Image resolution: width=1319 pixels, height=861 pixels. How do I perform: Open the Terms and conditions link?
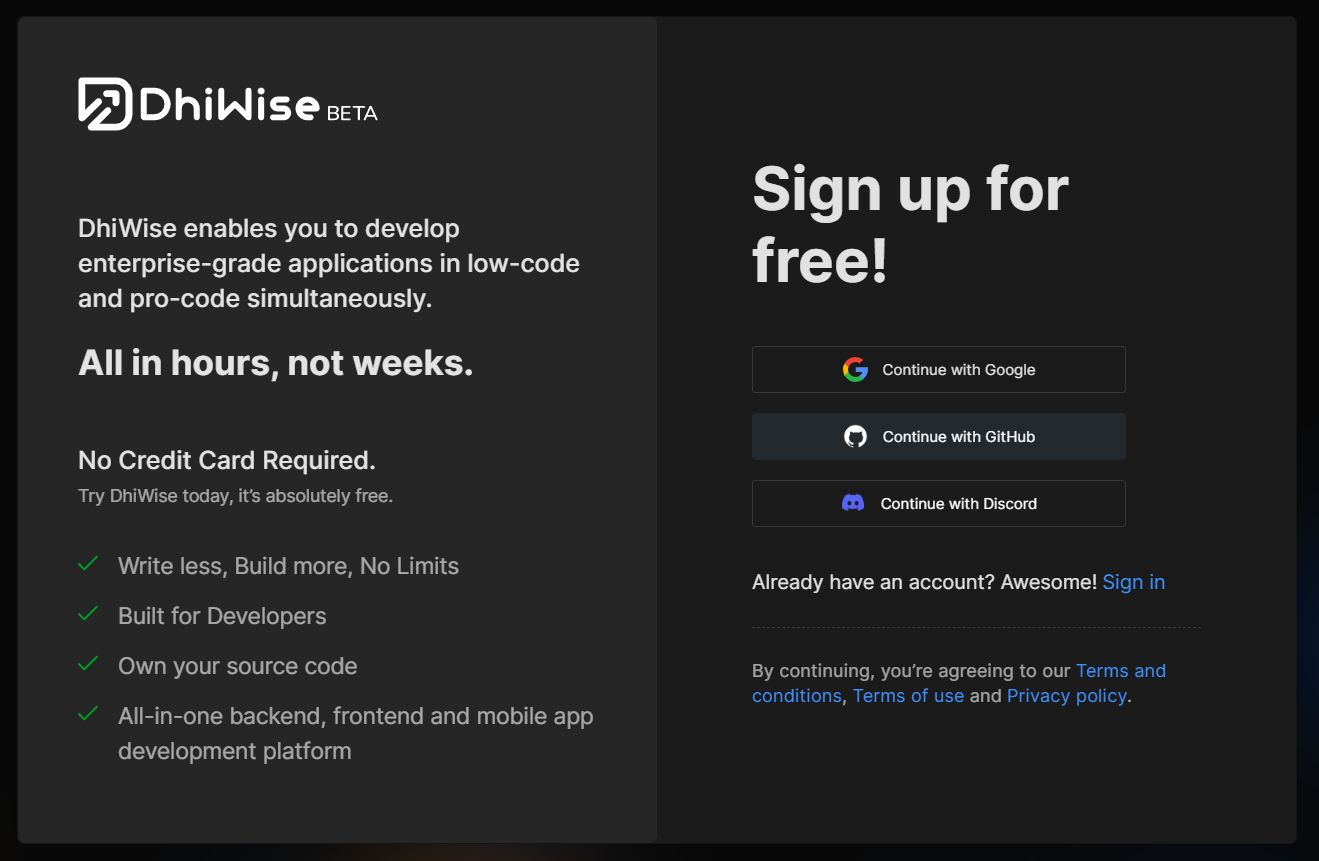[1120, 670]
